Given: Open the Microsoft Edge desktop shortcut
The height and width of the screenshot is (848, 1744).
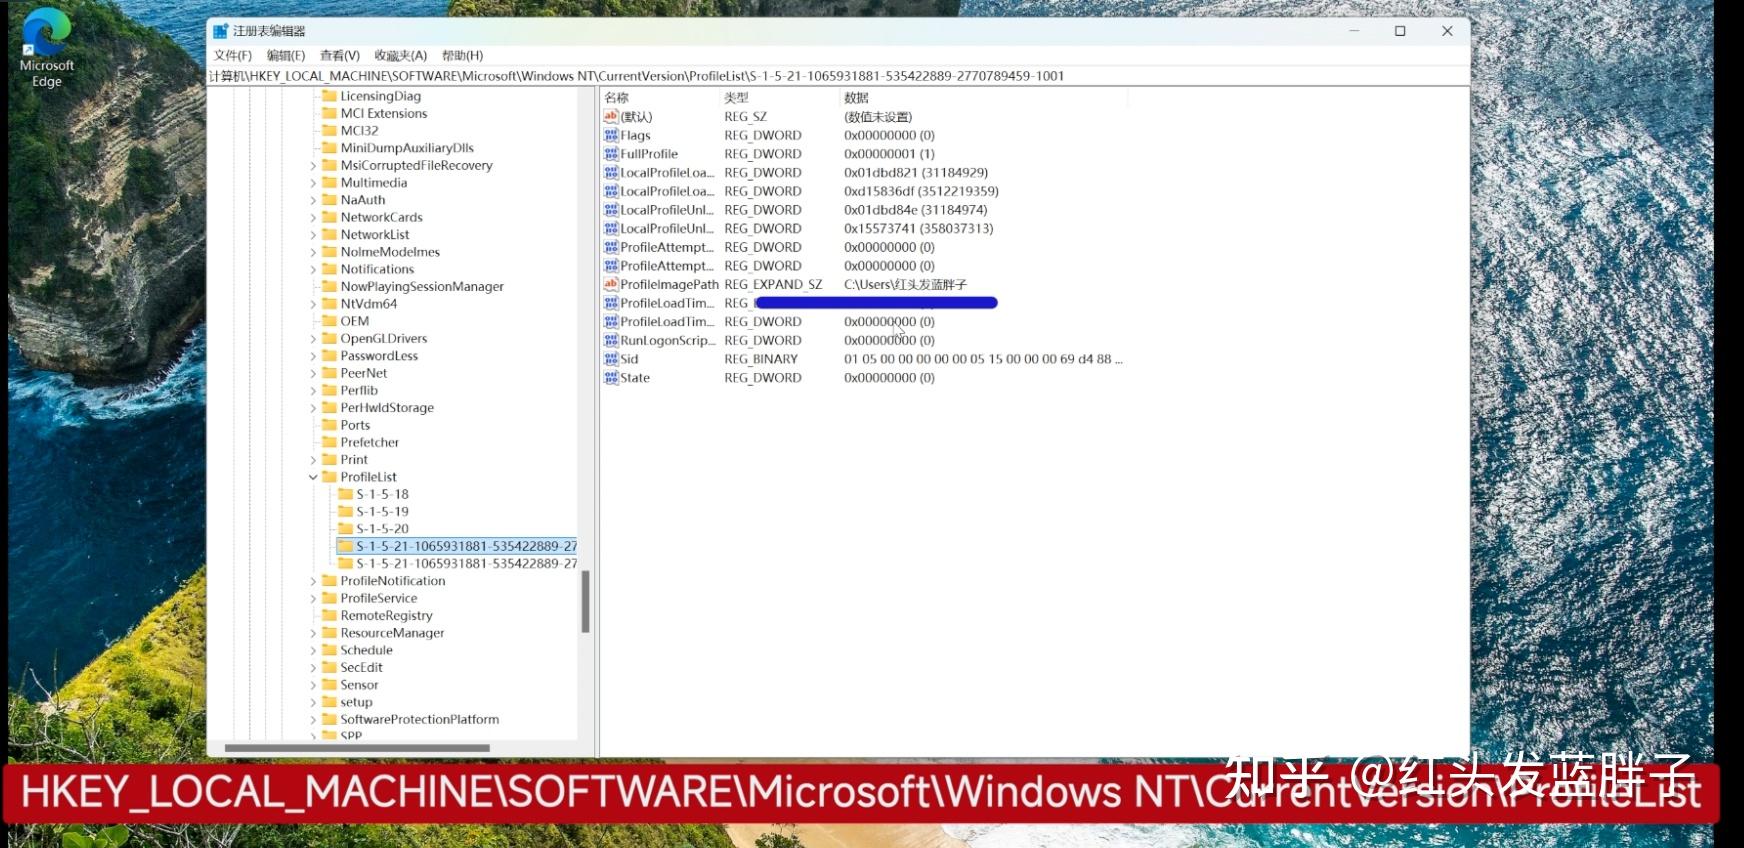Looking at the screenshot, I should [46, 47].
